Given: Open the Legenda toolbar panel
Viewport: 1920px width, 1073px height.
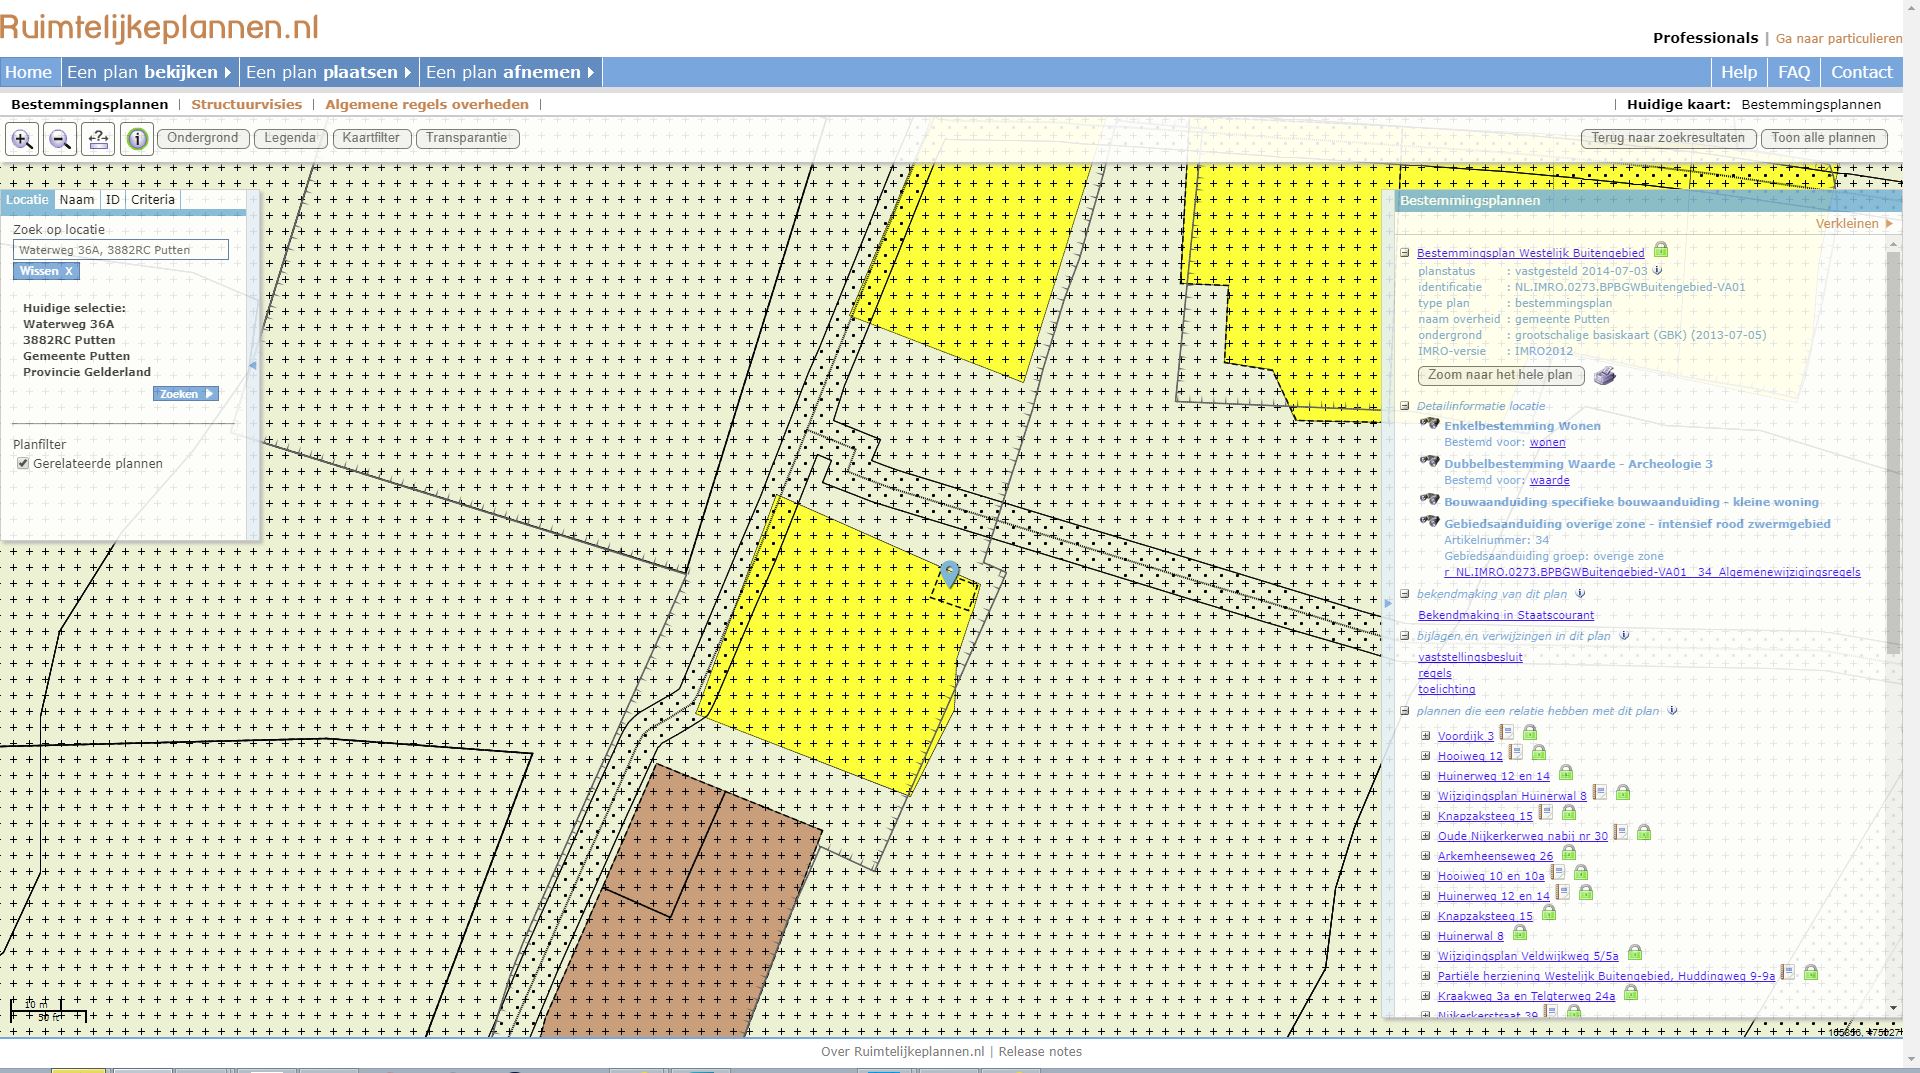Looking at the screenshot, I should pos(289,138).
